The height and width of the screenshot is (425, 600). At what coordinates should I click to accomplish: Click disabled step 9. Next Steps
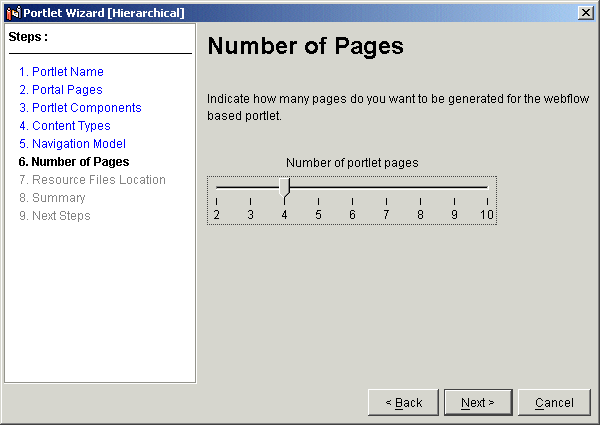point(55,215)
